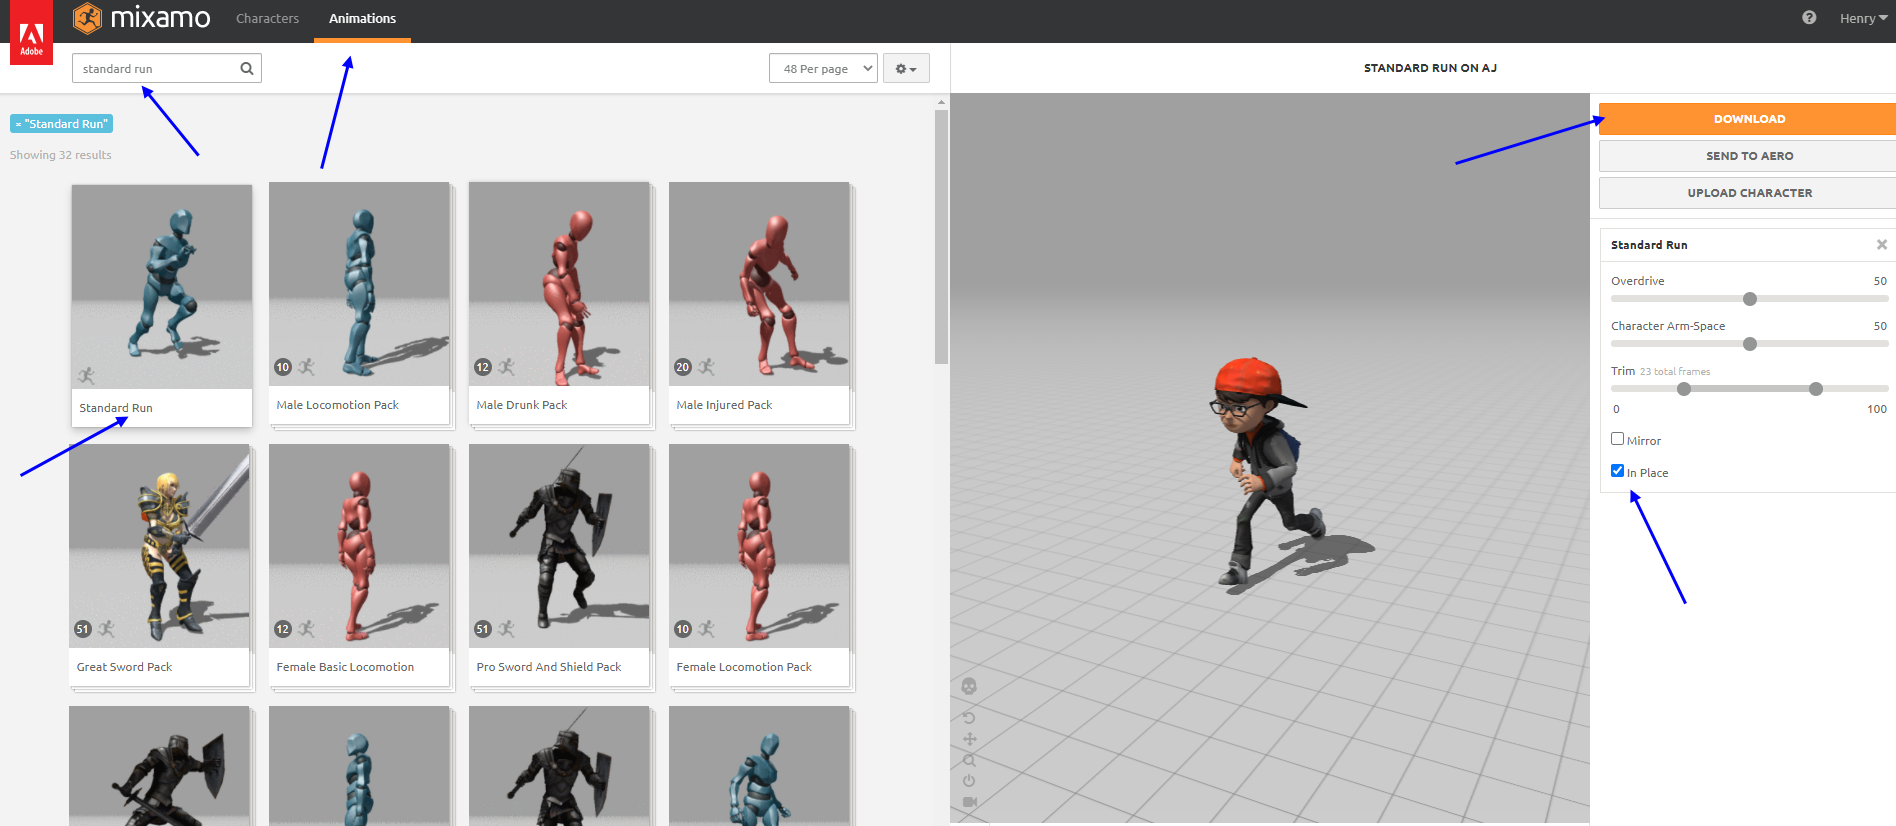
Task: Click the left Trim slider handle
Action: (1684, 389)
